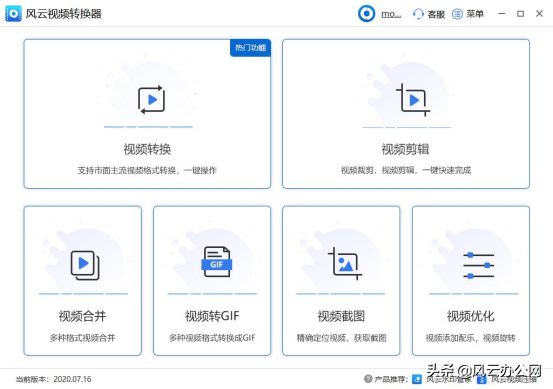The image size is (553, 389).
Task: Open the 菜单 menu
Action: 468,14
